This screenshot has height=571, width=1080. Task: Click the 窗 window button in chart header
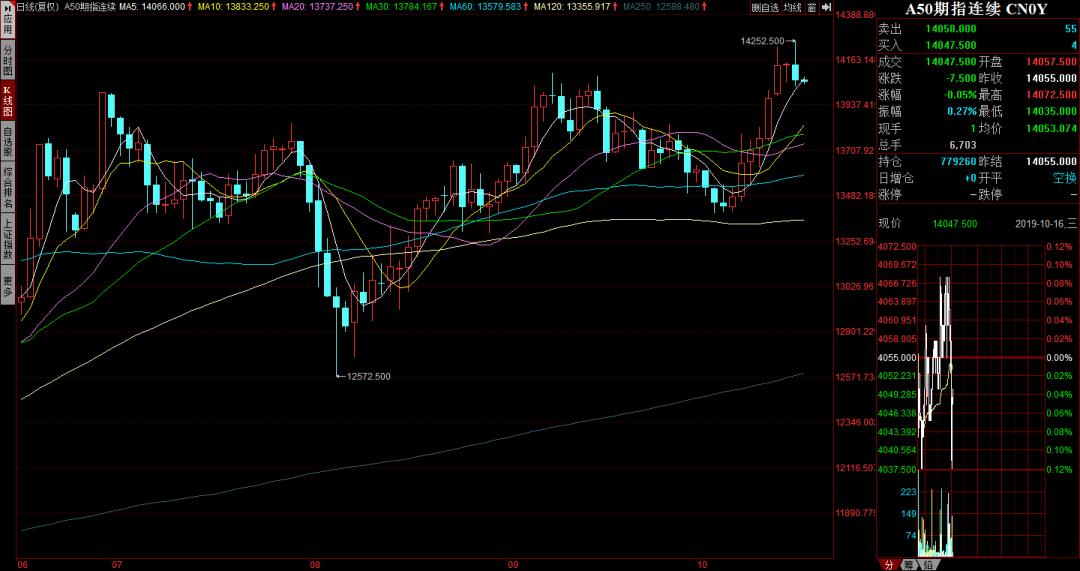point(811,8)
